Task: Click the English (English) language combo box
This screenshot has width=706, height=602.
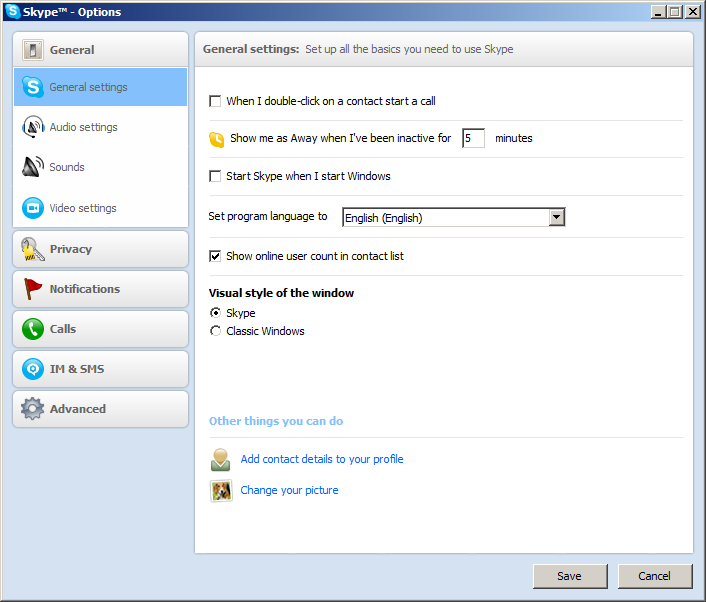Action: pos(453,217)
